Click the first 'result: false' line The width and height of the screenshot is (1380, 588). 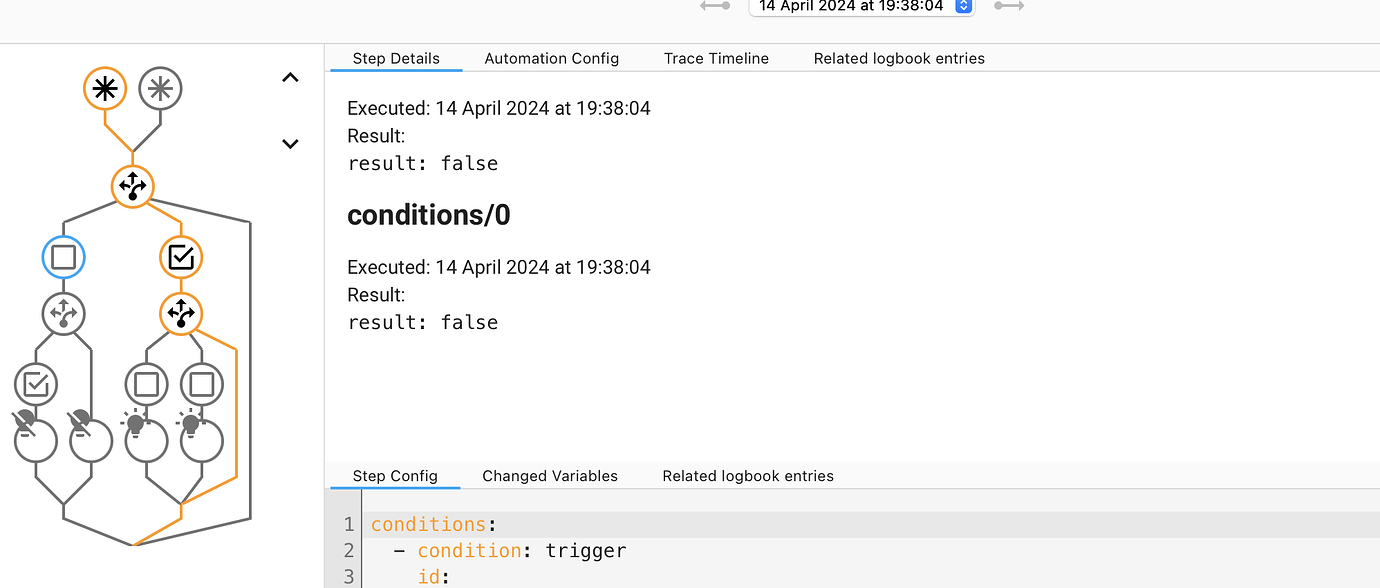click(x=423, y=163)
